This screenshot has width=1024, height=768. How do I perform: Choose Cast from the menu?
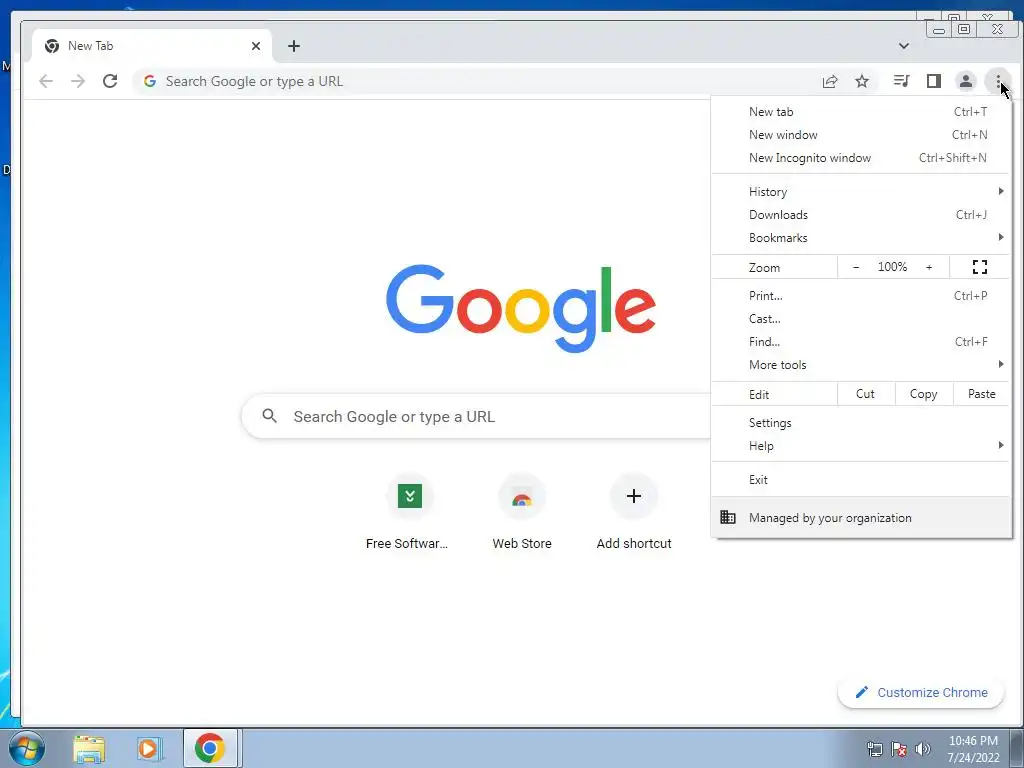click(x=861, y=319)
